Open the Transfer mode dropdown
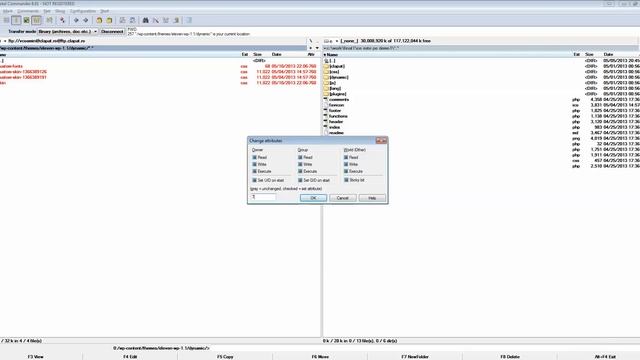640x360 pixels. point(67,31)
